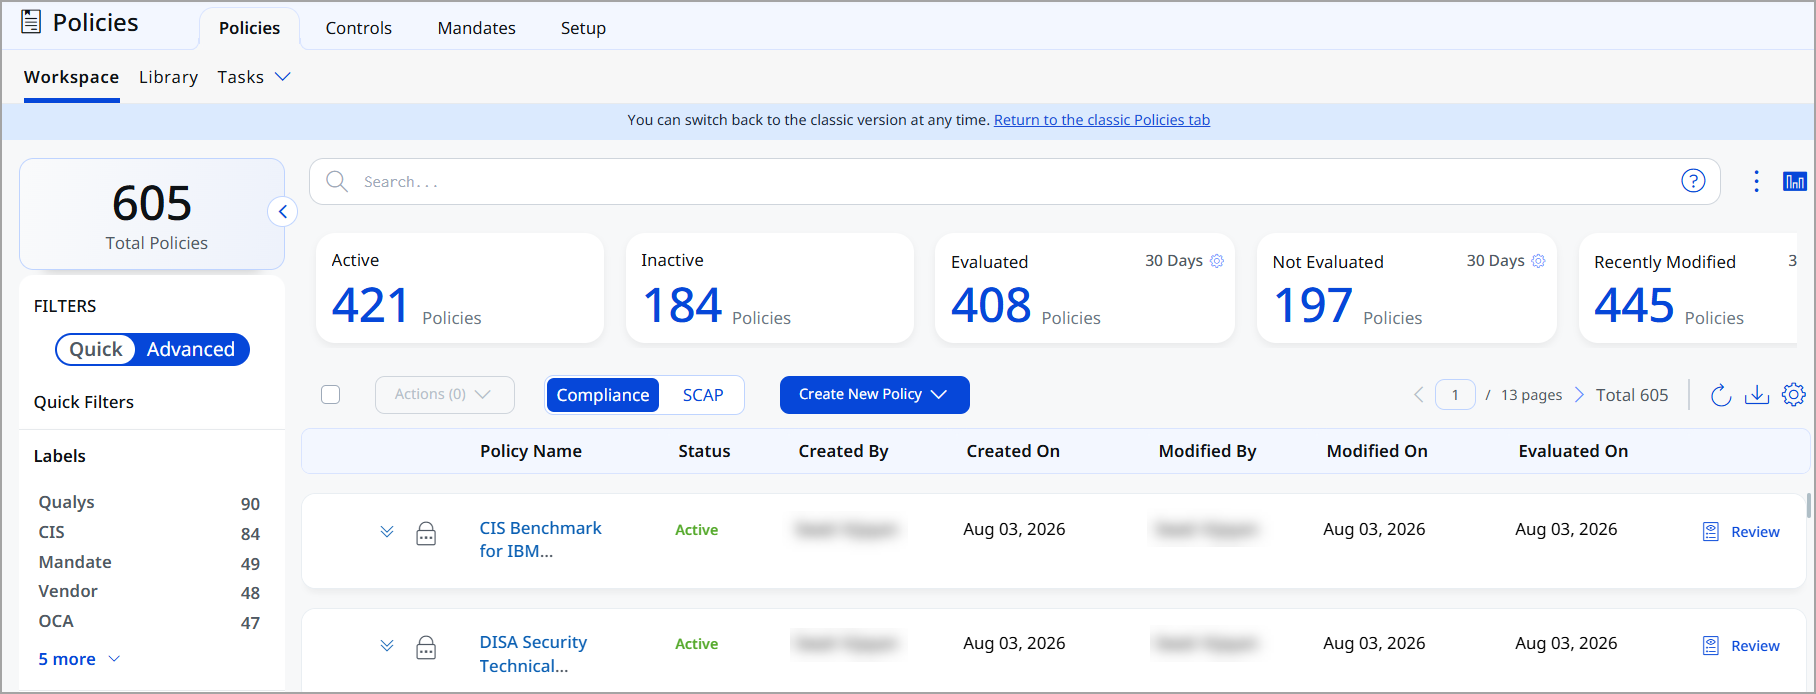The image size is (1816, 694).
Task: Switch to the Workspace sub-tab
Action: pos(71,77)
